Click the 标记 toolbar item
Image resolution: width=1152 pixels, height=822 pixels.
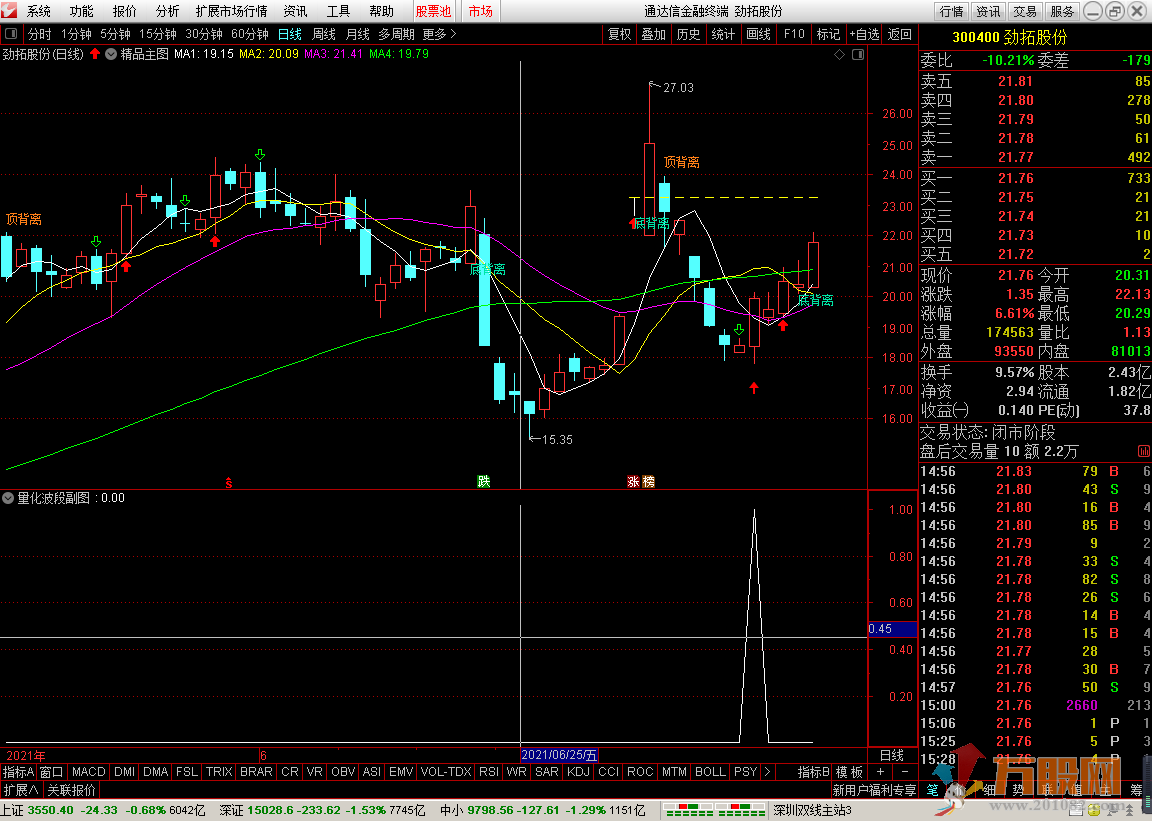828,34
